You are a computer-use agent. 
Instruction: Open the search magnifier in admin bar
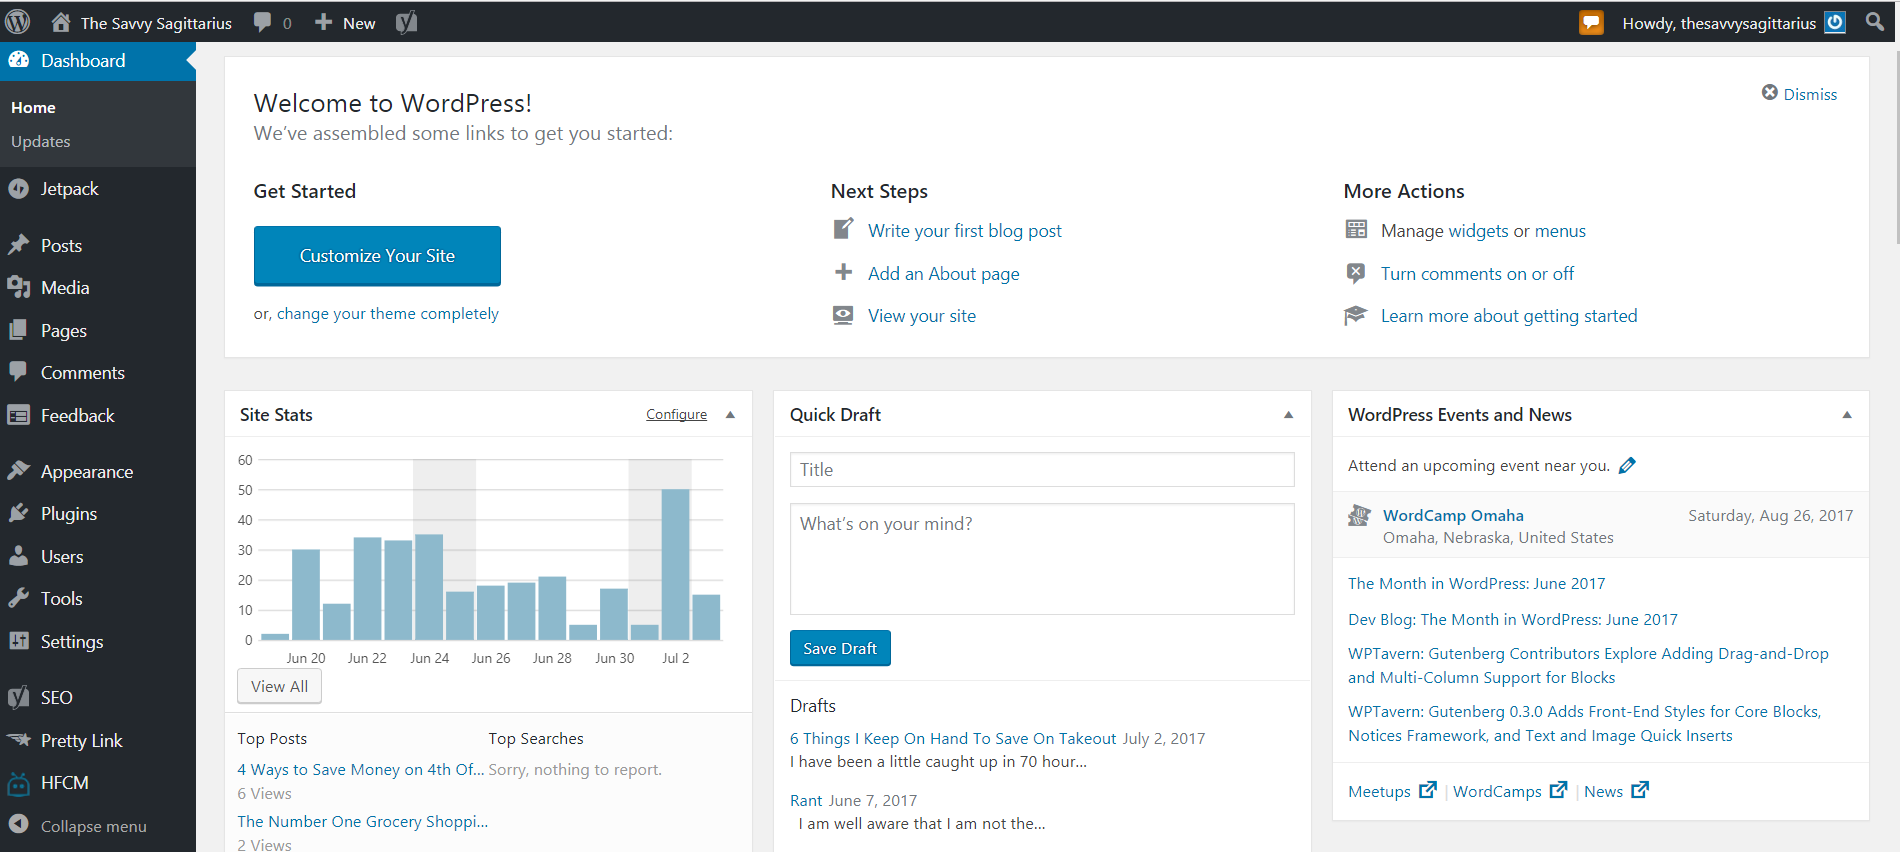1875,22
